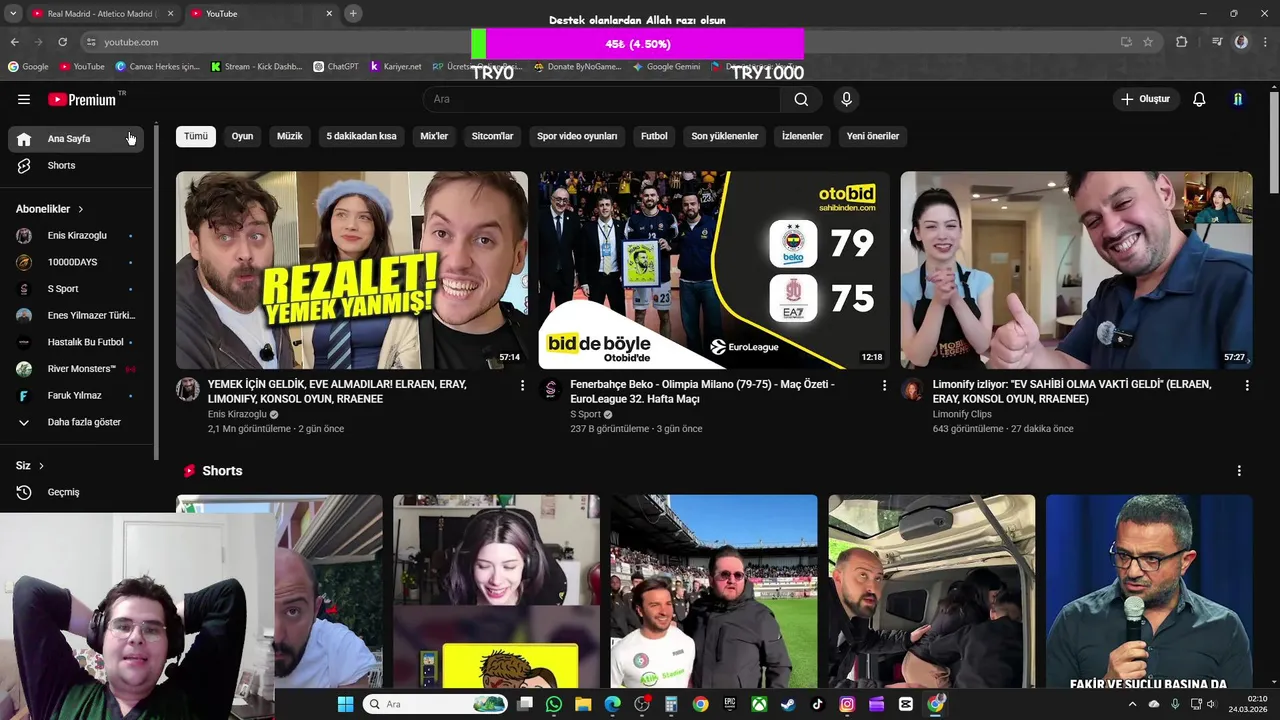The height and width of the screenshot is (720, 1280).
Task: Open Shorts in the sidebar
Action: point(75,165)
